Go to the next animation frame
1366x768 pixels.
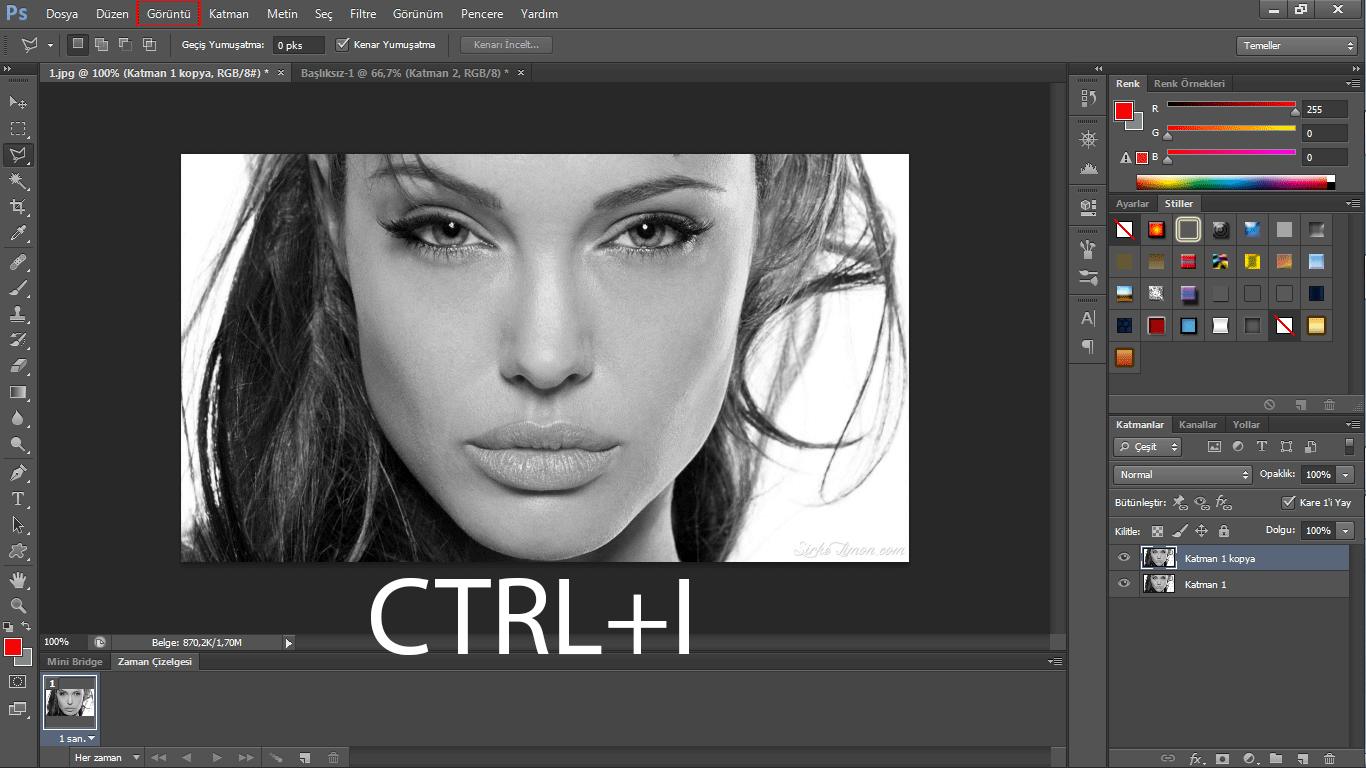(x=246, y=758)
